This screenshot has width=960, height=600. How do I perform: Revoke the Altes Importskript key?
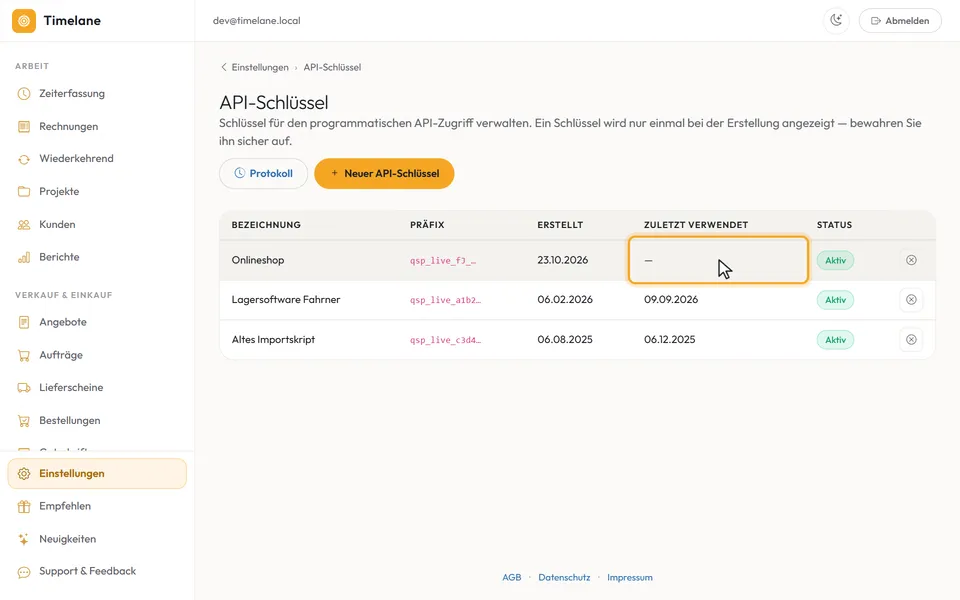pyautogui.click(x=911, y=340)
